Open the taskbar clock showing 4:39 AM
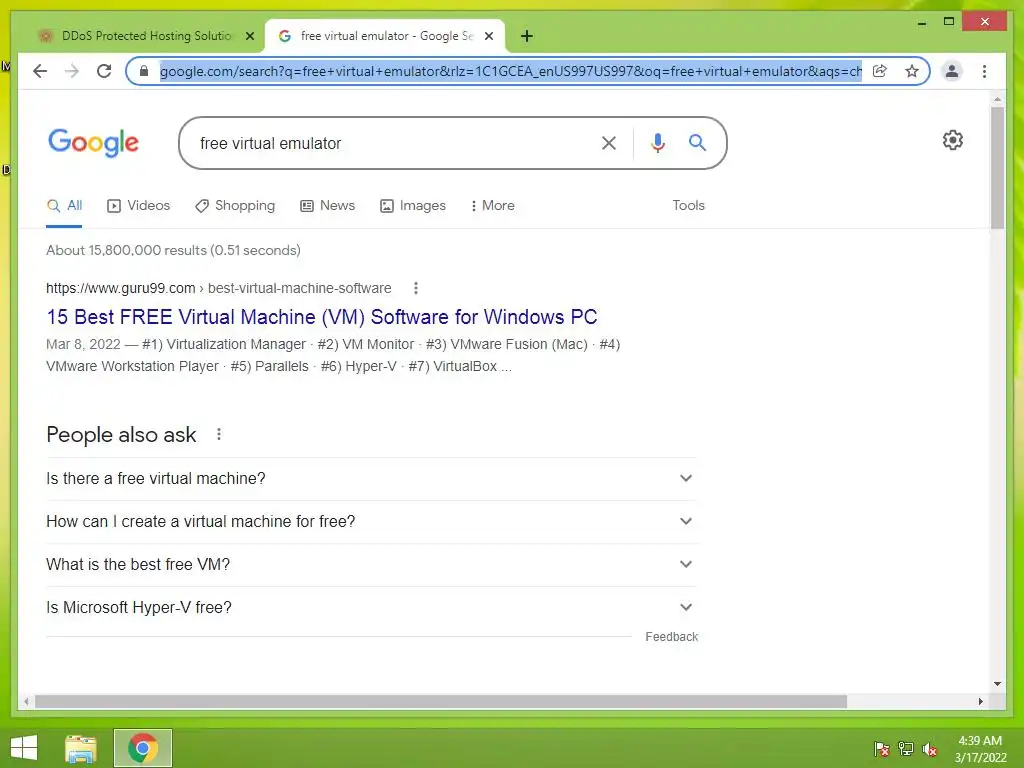This screenshot has height=768, width=1024. click(980, 749)
